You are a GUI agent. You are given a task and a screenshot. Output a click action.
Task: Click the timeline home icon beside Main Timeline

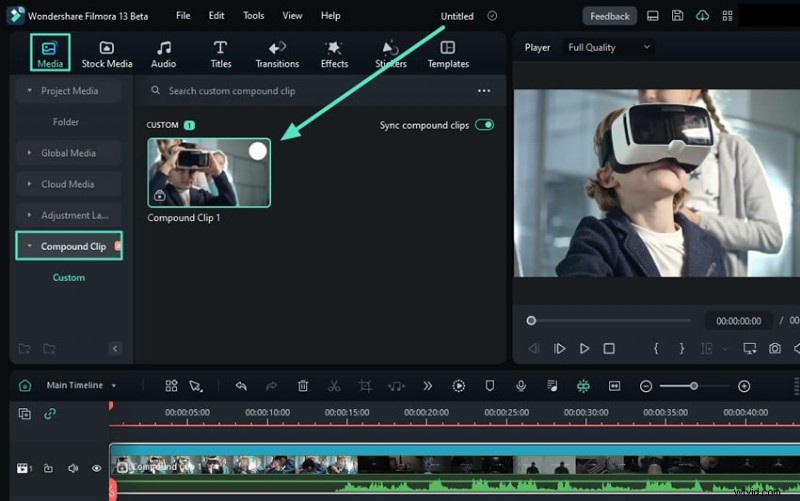(x=24, y=386)
